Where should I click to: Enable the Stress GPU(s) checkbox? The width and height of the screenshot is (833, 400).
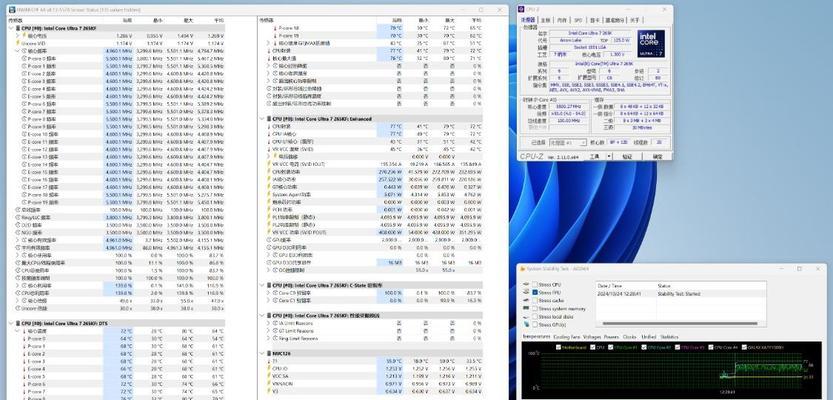pyautogui.click(x=535, y=325)
